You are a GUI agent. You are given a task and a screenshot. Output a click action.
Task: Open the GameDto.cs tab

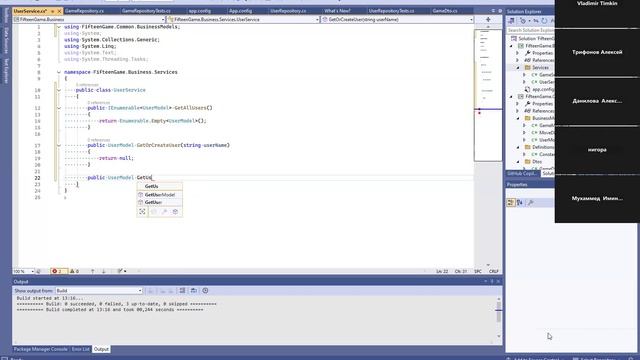click(444, 11)
